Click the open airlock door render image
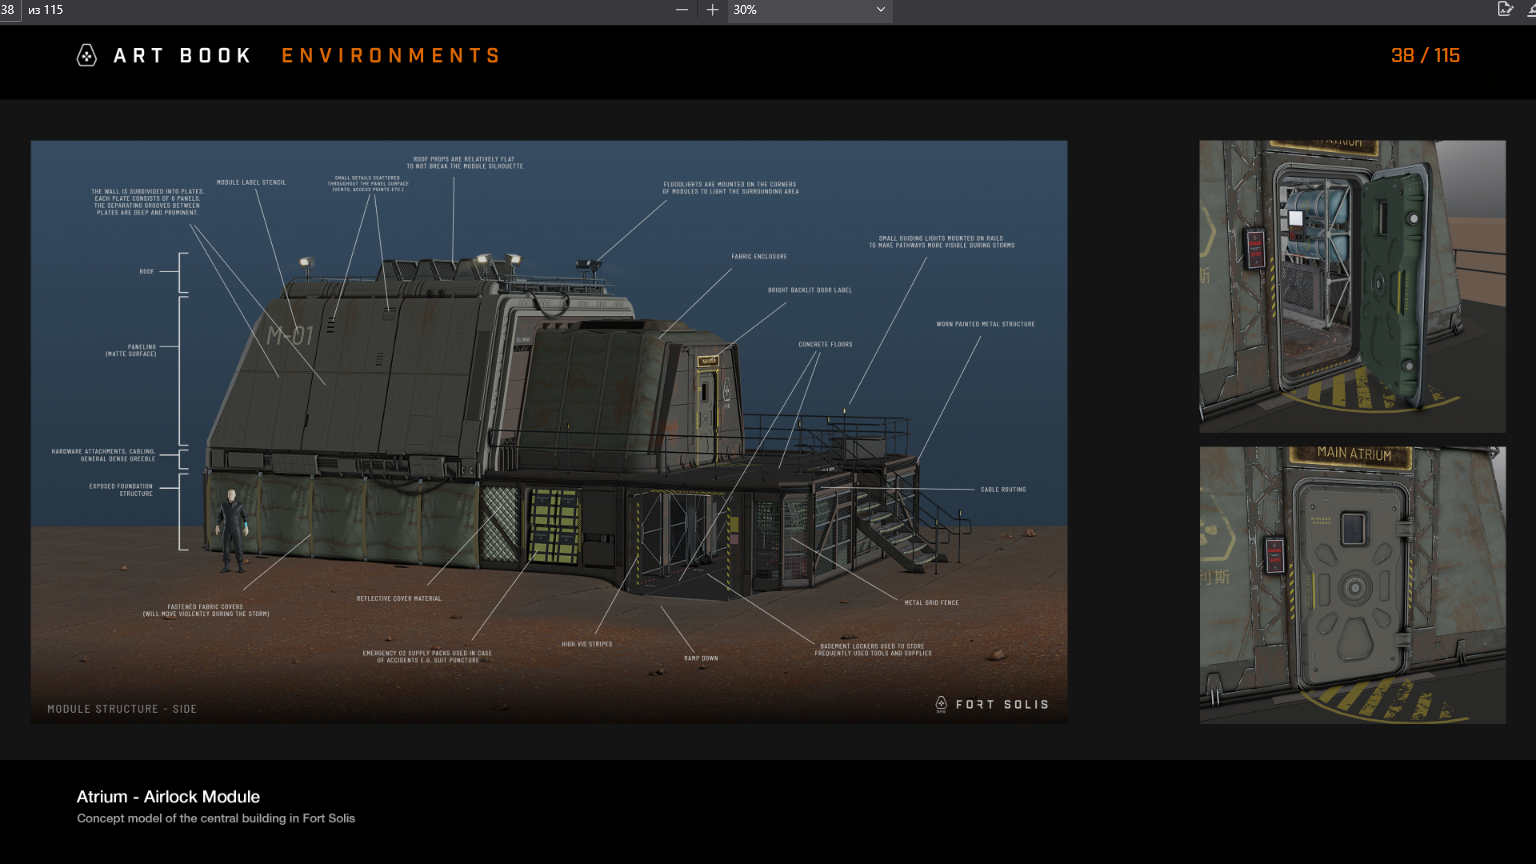Viewport: 1536px width, 864px height. click(1352, 286)
